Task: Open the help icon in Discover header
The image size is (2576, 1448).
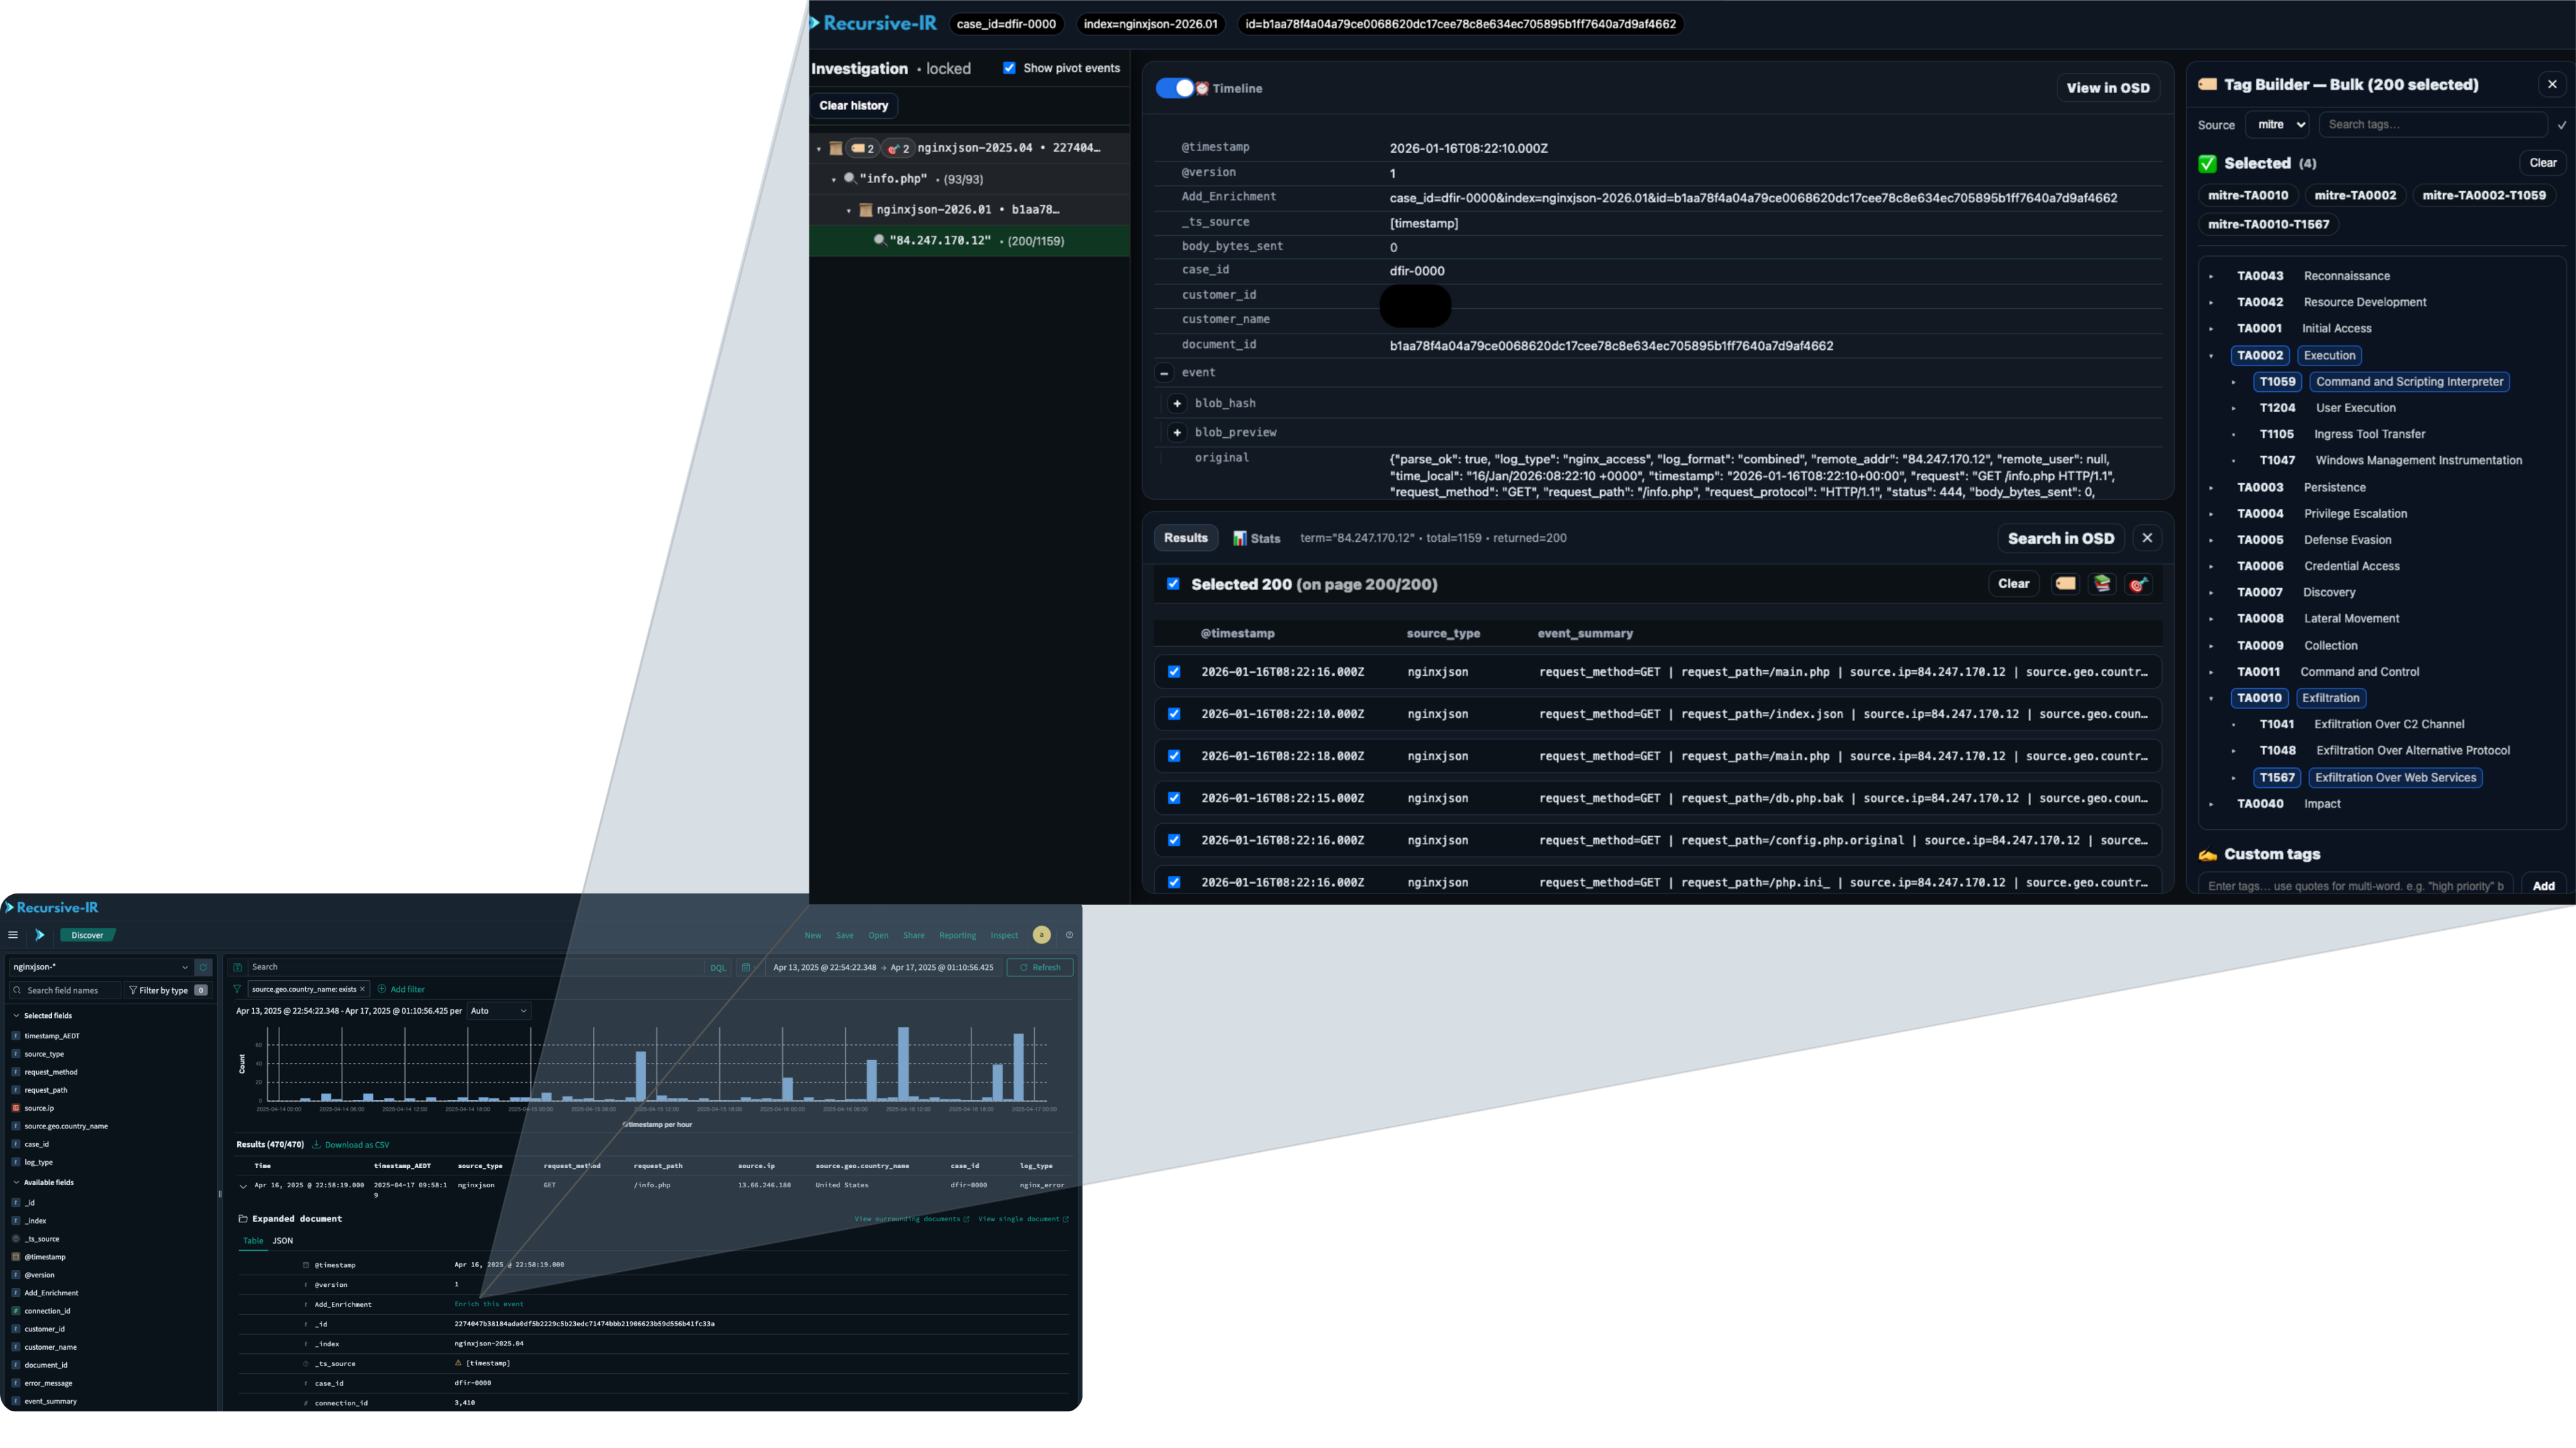Action: 1069,935
